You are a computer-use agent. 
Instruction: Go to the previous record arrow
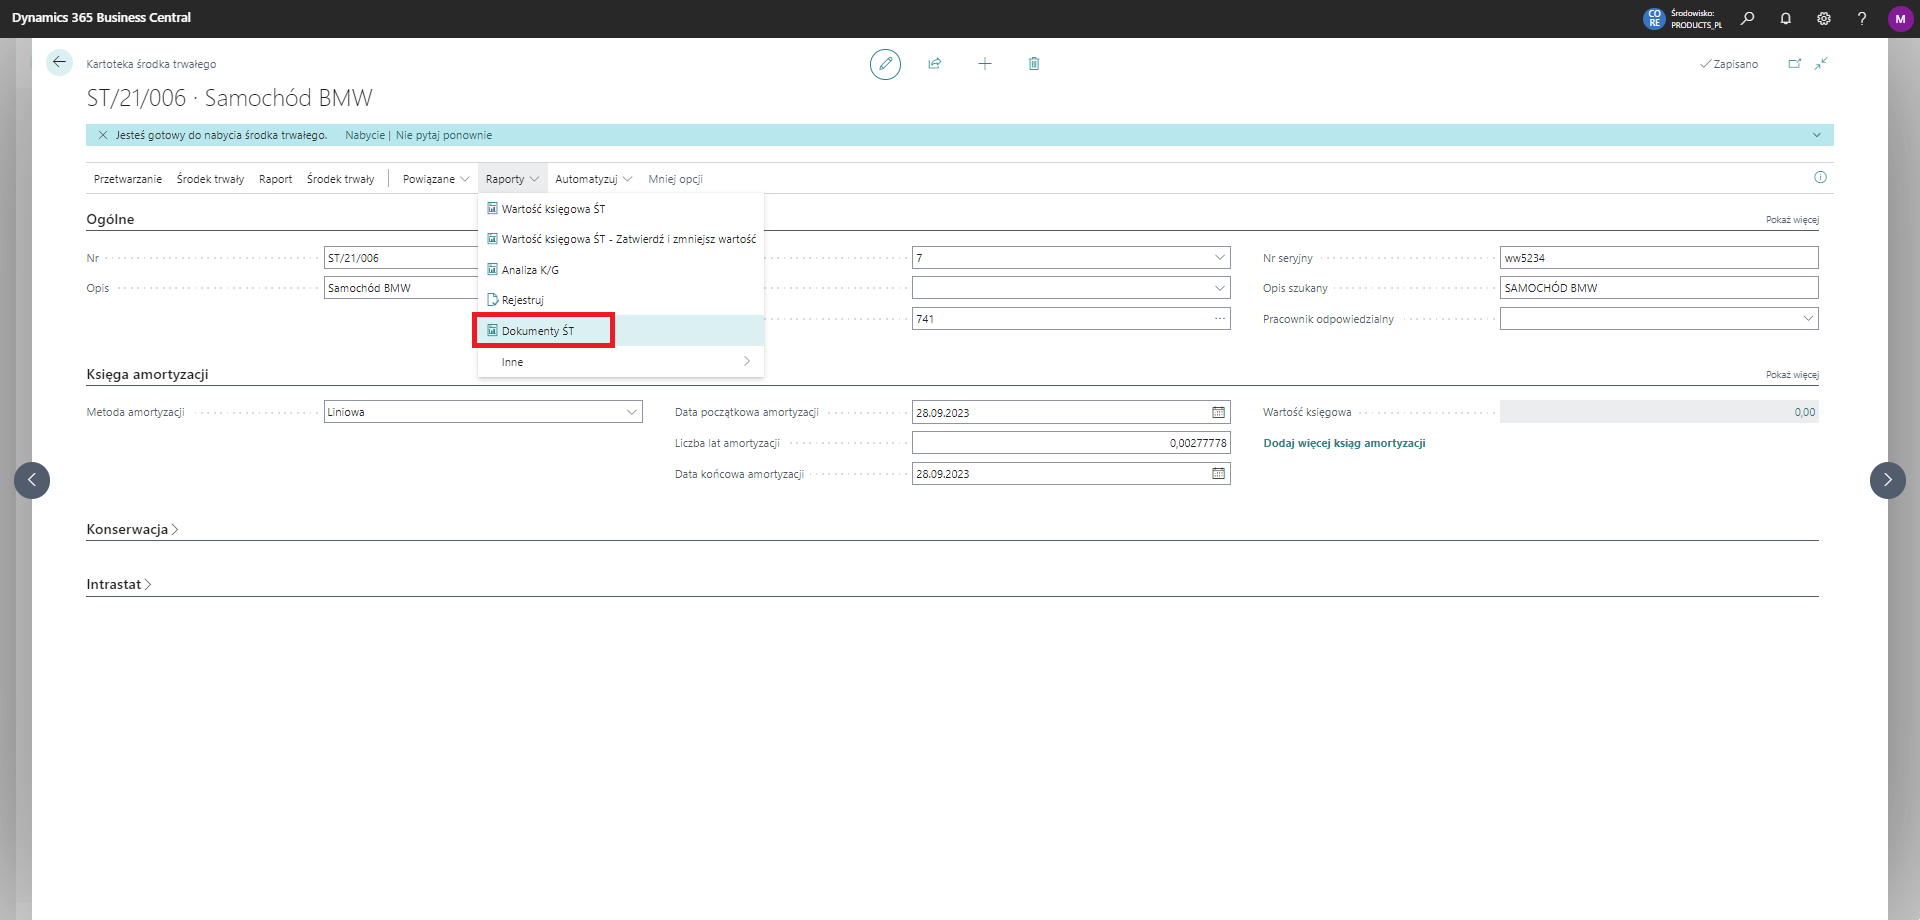click(x=32, y=480)
